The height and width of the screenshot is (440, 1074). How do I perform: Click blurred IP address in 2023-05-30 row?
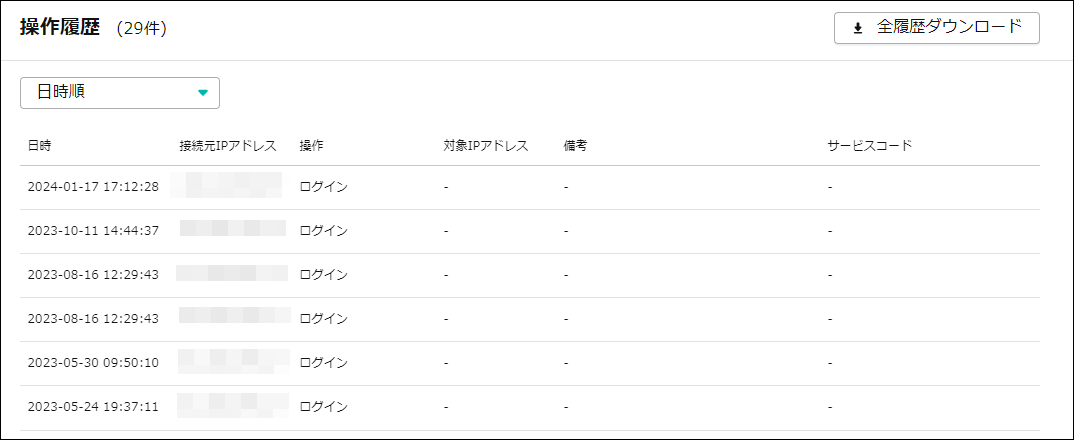(232, 360)
